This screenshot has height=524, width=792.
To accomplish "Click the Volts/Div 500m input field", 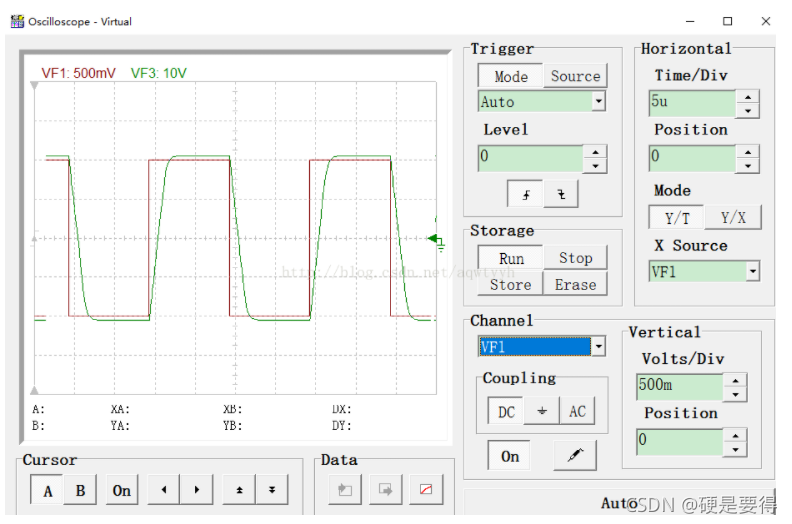I will pyautogui.click(x=680, y=388).
